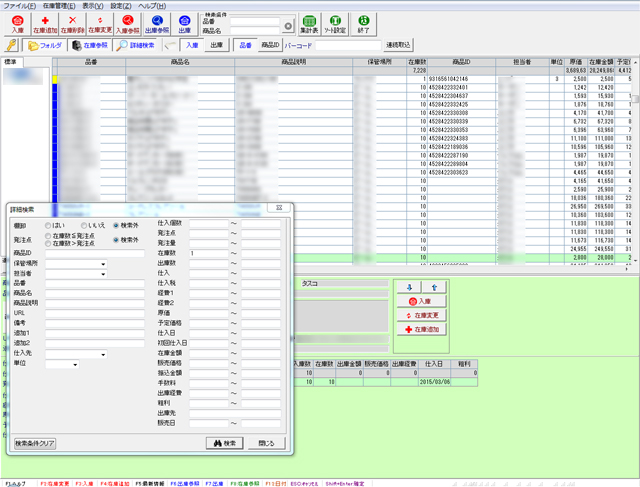The width and height of the screenshot is (640, 487).
Task: Select the はい radio button for 棚卸
Action: click(49, 225)
